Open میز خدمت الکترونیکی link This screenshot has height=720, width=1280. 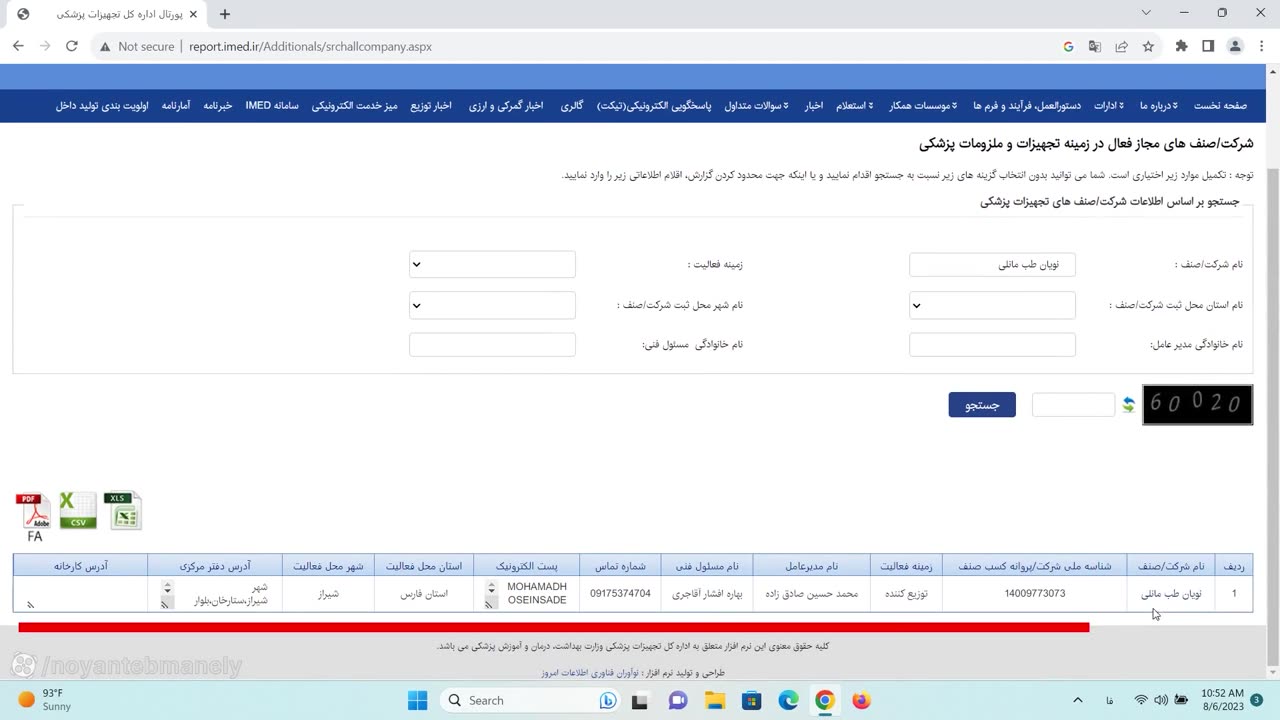point(355,106)
